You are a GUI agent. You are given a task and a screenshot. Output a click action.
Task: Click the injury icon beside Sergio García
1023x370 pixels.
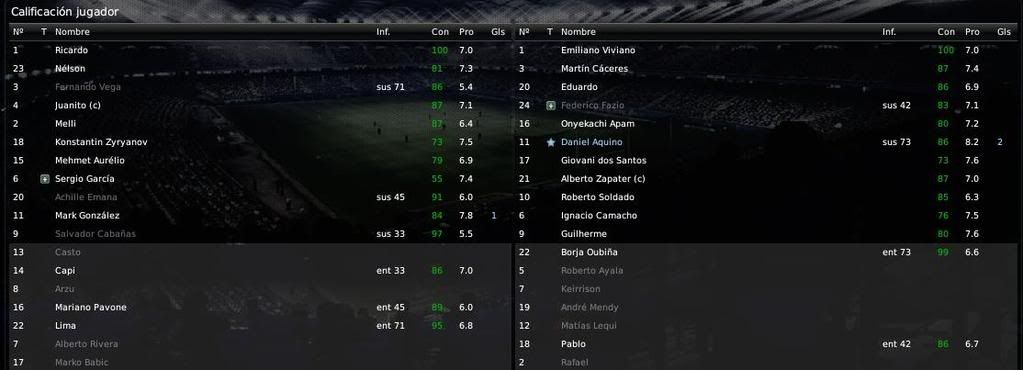(44, 179)
